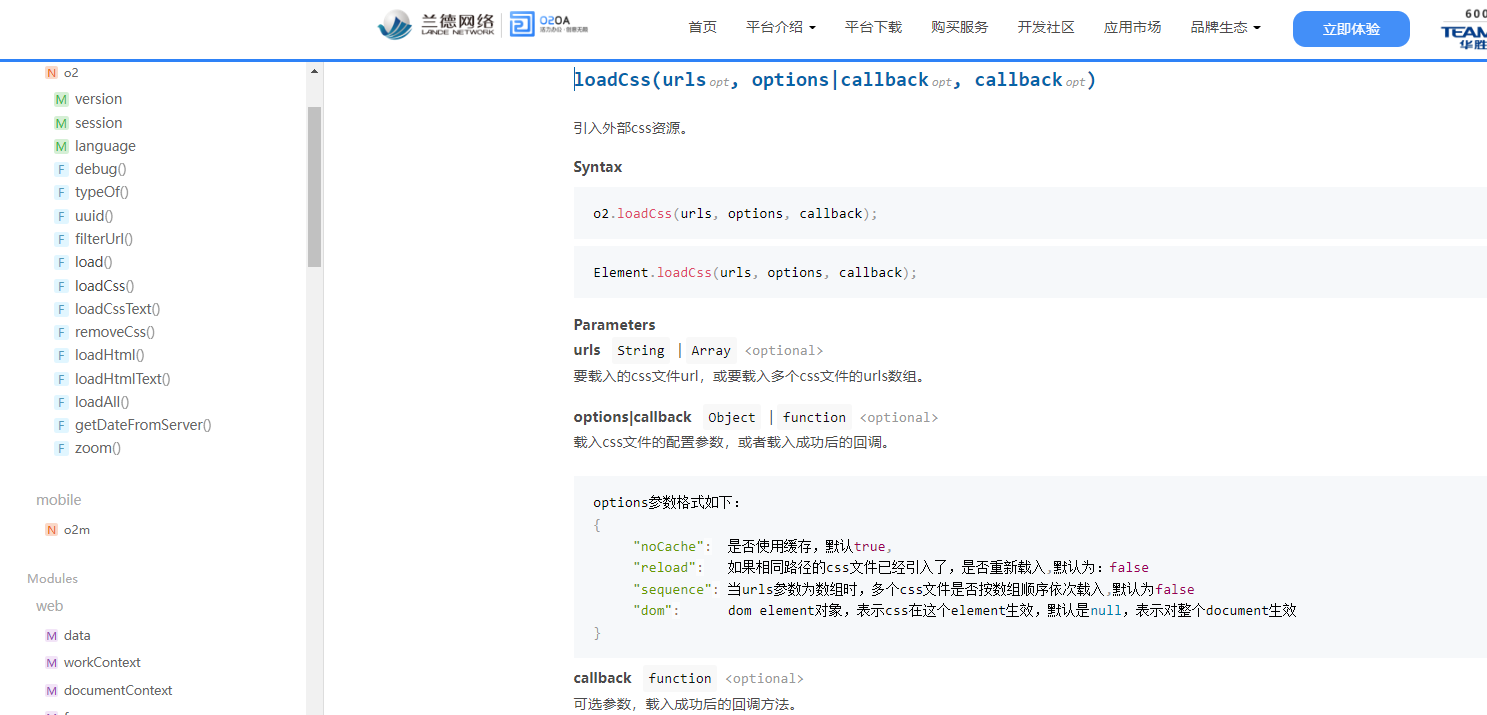Click the F badge beside loadHtmlText()
The height and width of the screenshot is (715, 1487).
[x=61, y=379]
